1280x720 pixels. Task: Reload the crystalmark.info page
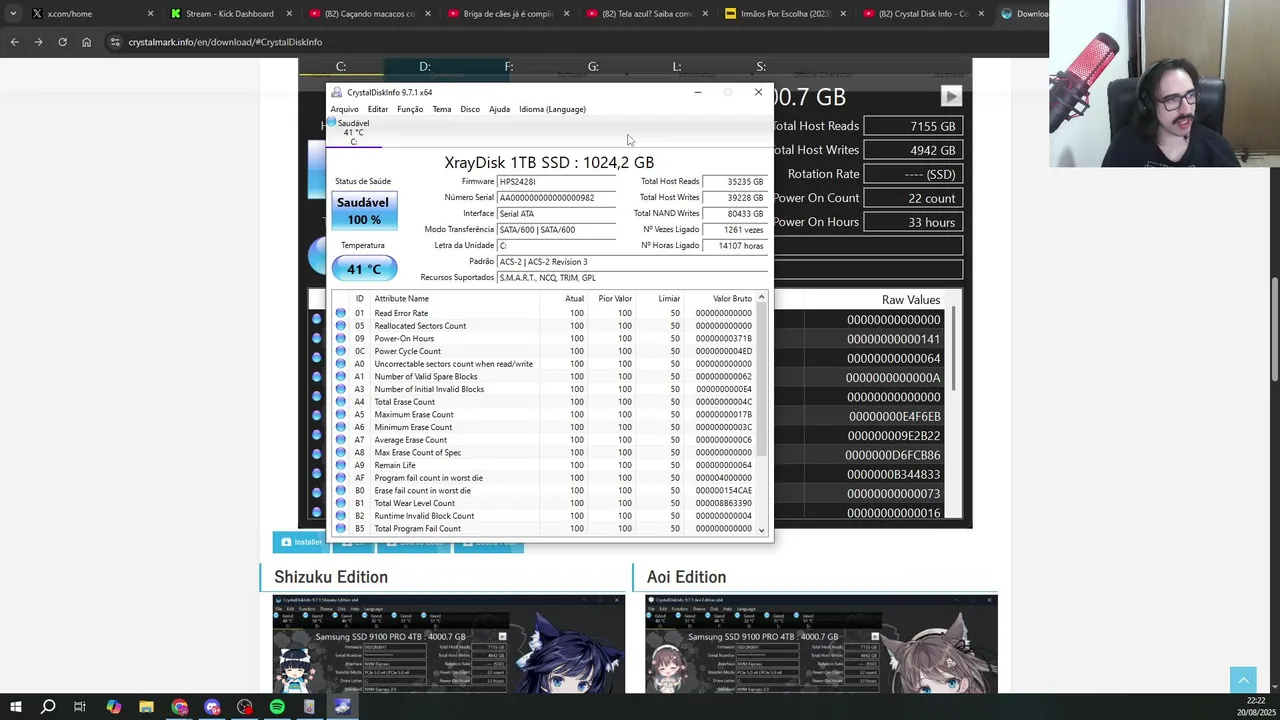(x=62, y=42)
